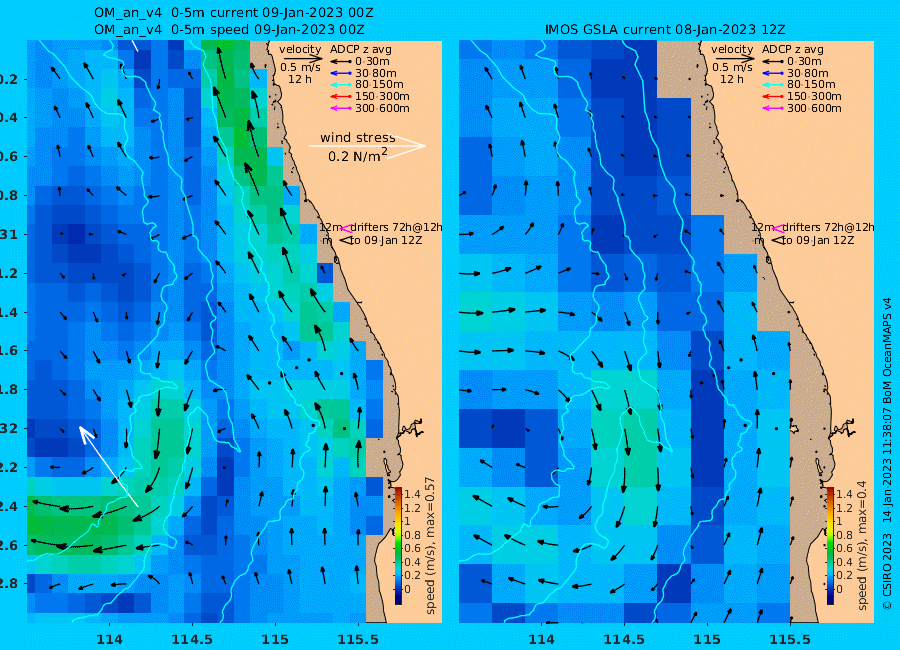Click the '0-30m' label in right panel legend
The image size is (900, 650).
(804, 61)
